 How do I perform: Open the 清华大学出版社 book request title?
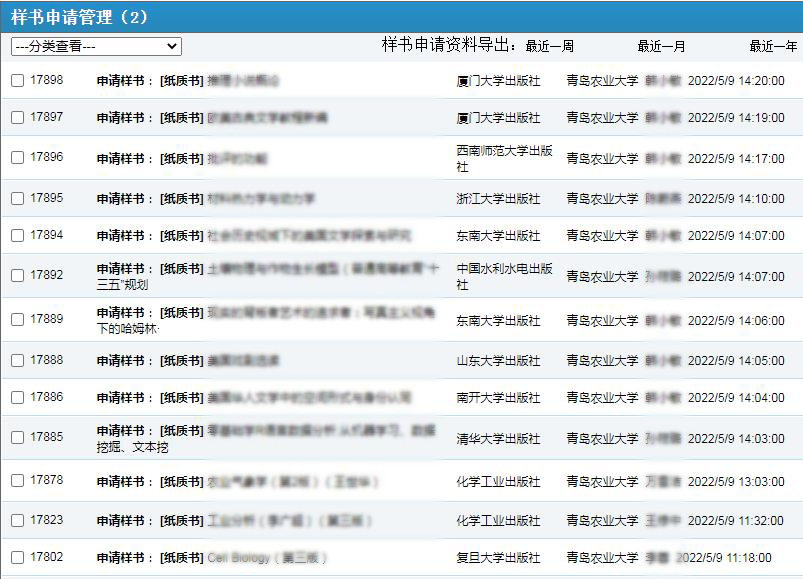click(320, 431)
